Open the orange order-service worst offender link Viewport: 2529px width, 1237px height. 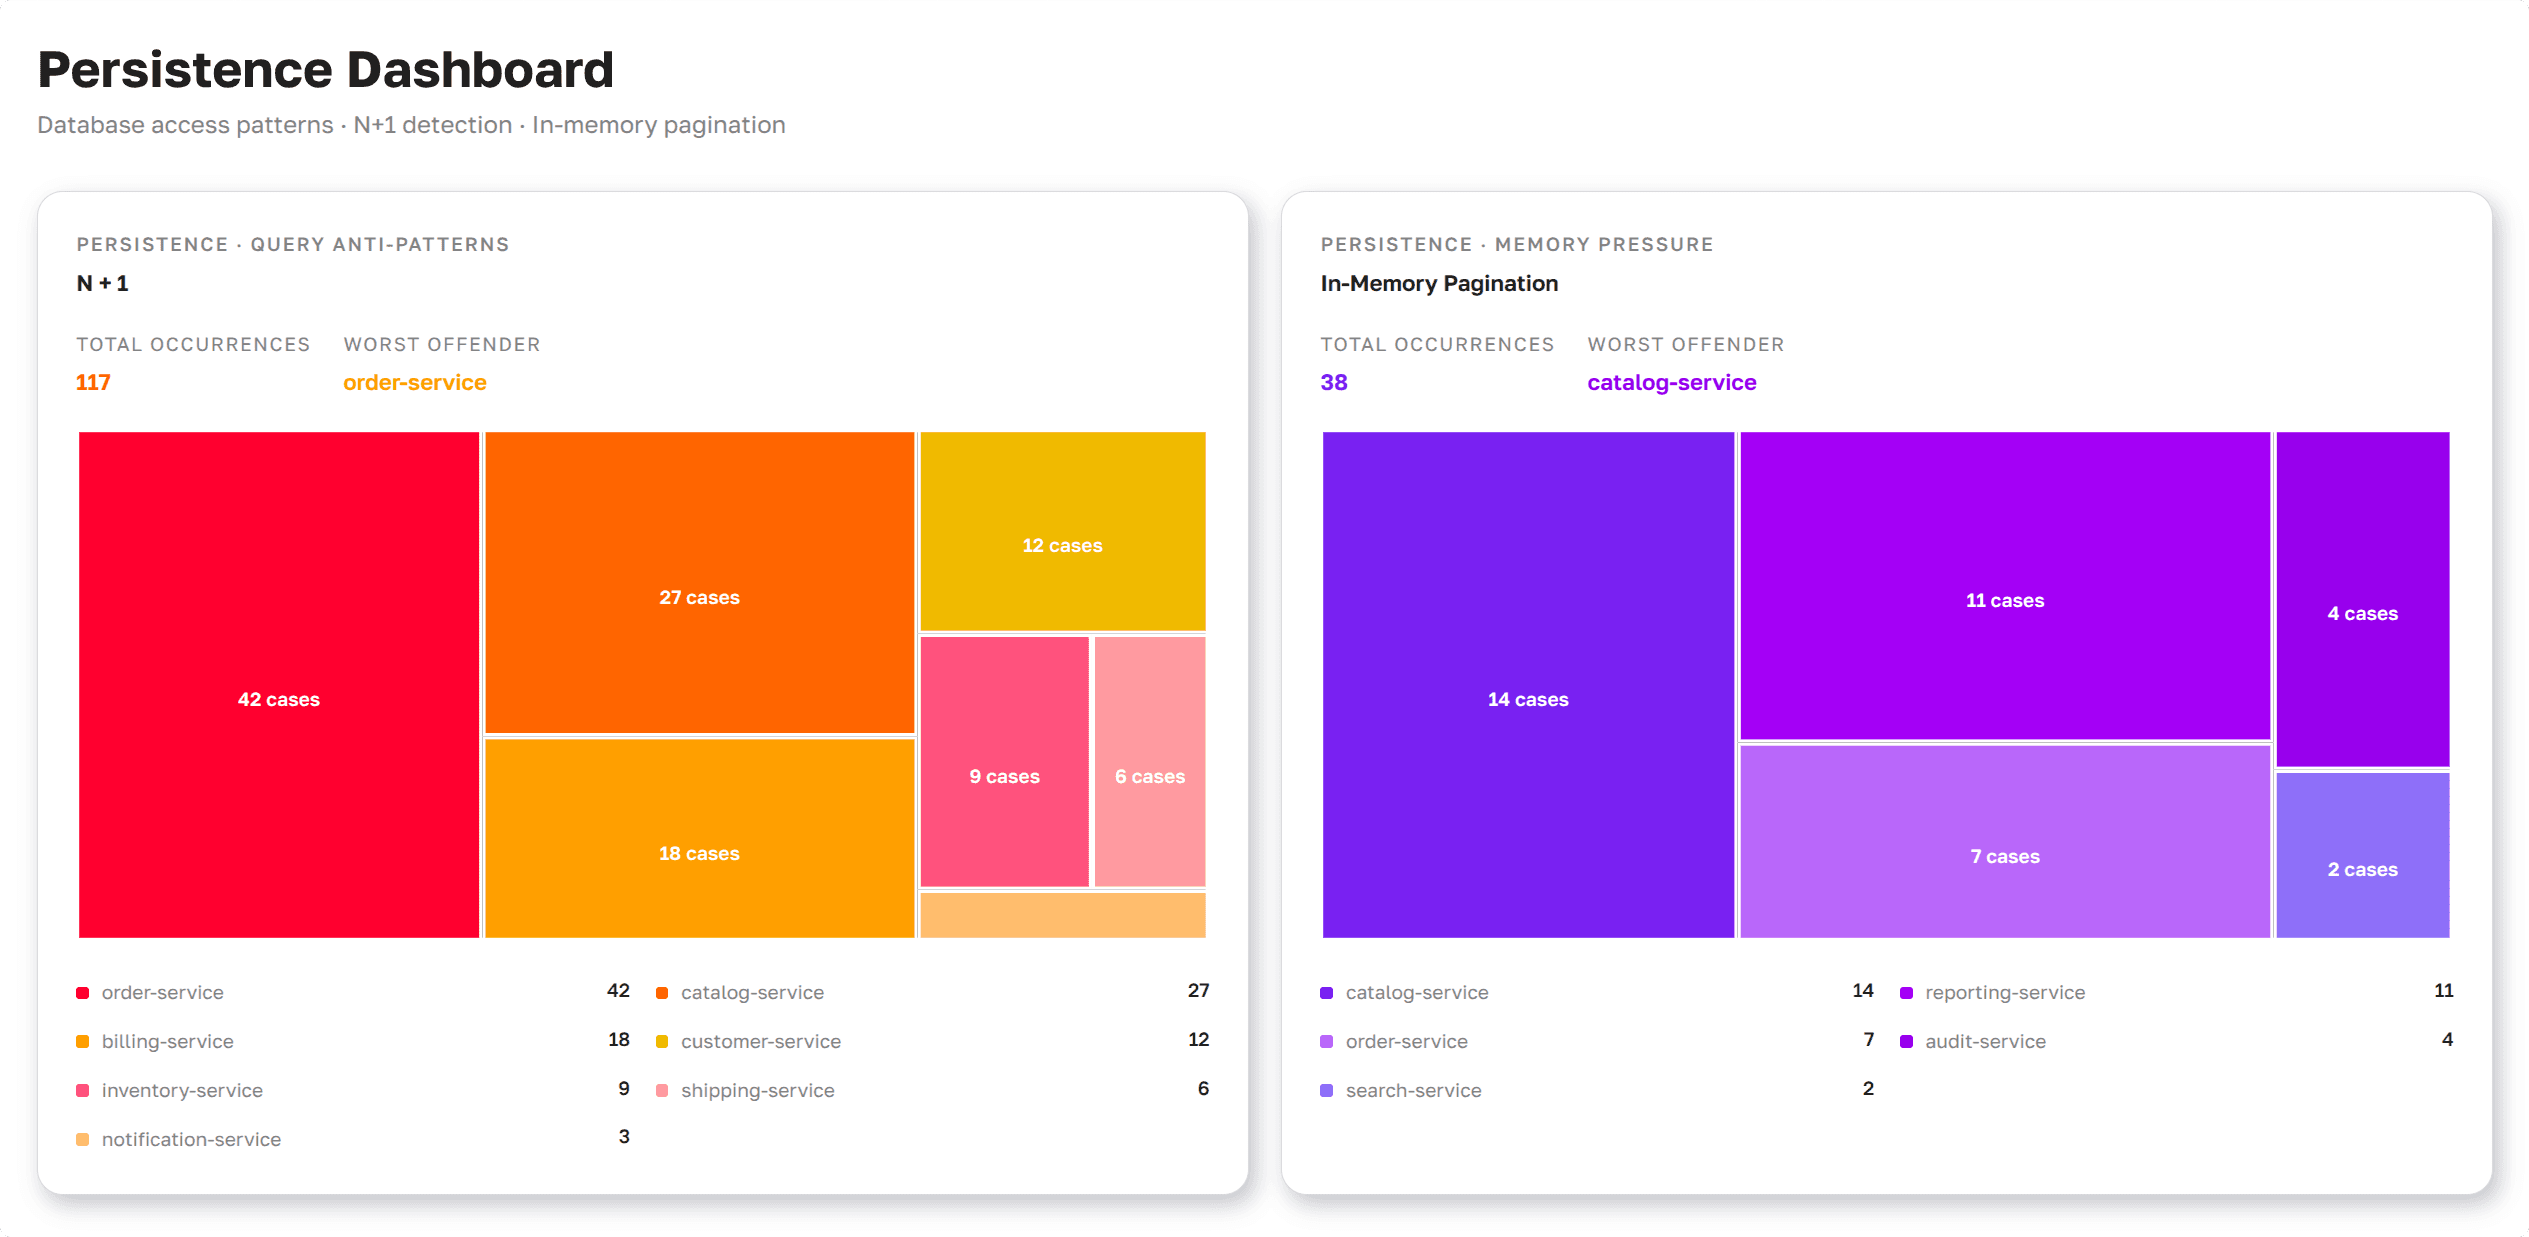[x=414, y=382]
